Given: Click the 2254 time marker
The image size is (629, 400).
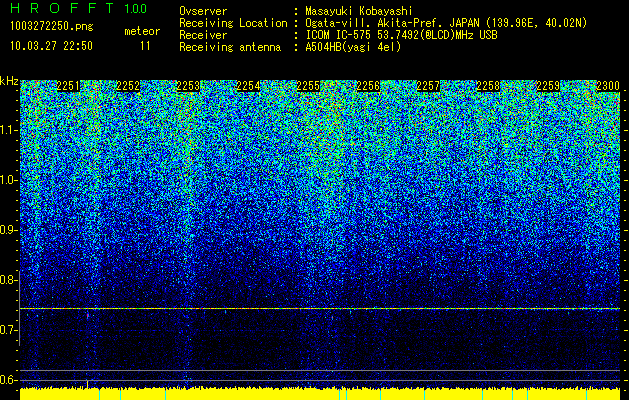Looking at the screenshot, I should [248, 86].
